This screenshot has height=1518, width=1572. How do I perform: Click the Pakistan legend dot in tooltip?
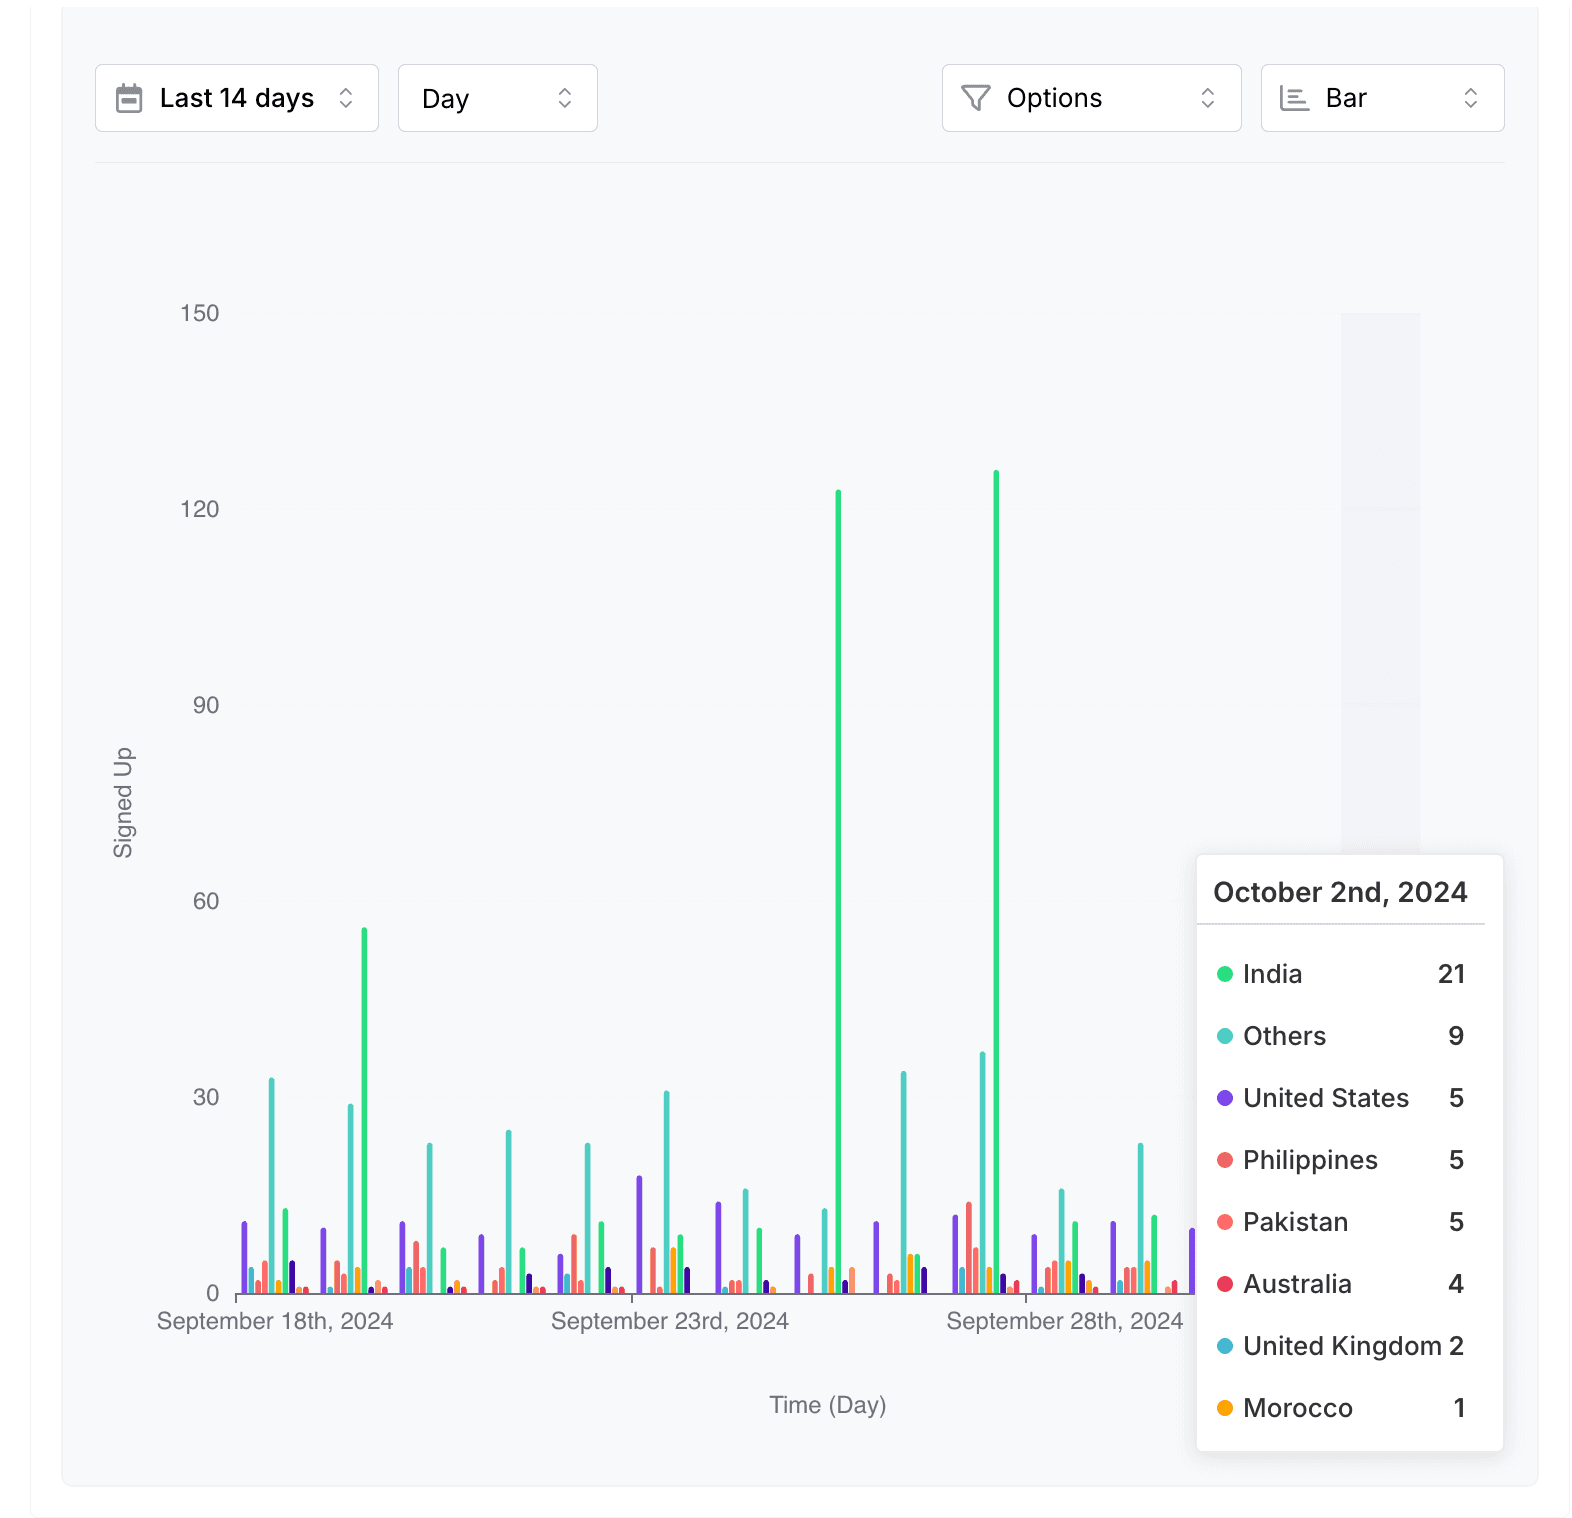[1225, 1222]
